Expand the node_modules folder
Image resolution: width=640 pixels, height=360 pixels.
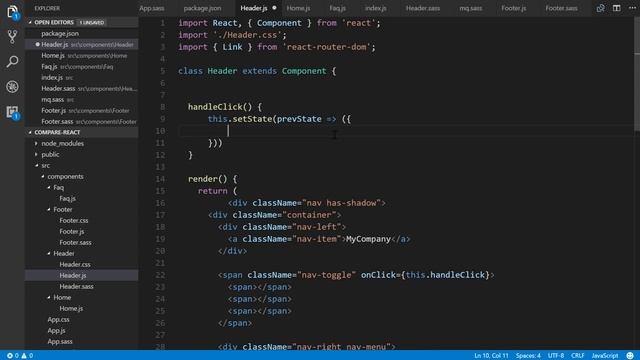[36, 143]
